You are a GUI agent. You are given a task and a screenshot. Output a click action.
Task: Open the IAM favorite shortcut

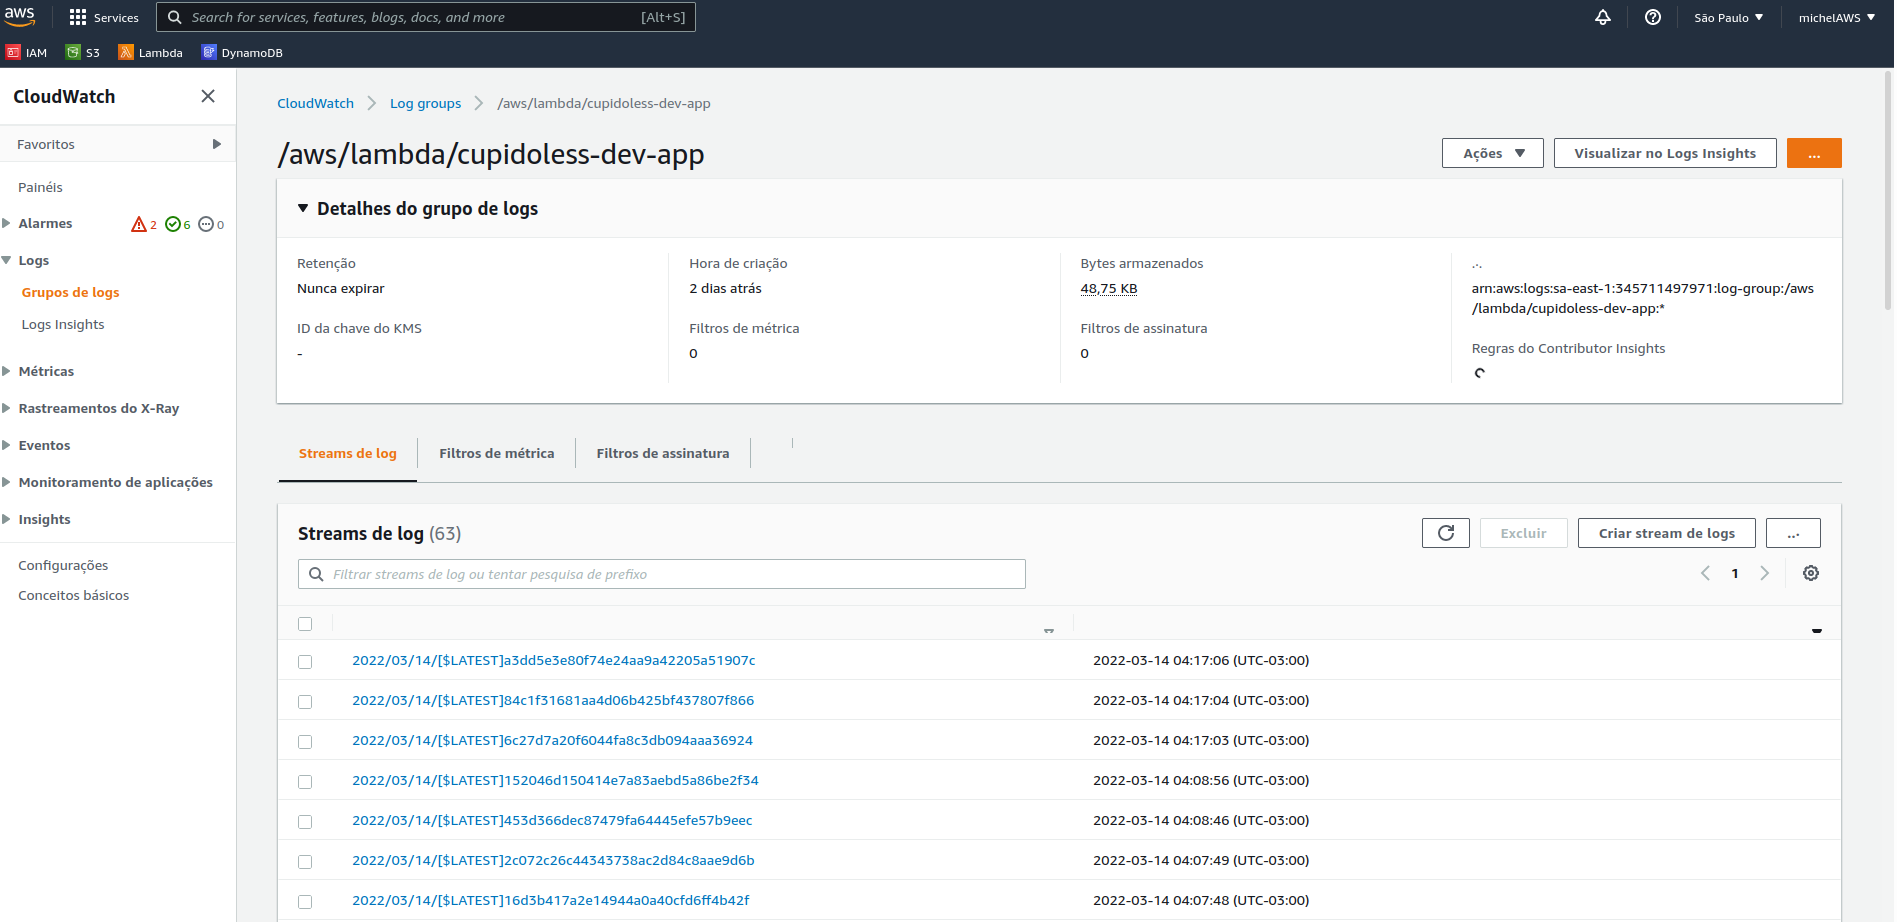27,52
